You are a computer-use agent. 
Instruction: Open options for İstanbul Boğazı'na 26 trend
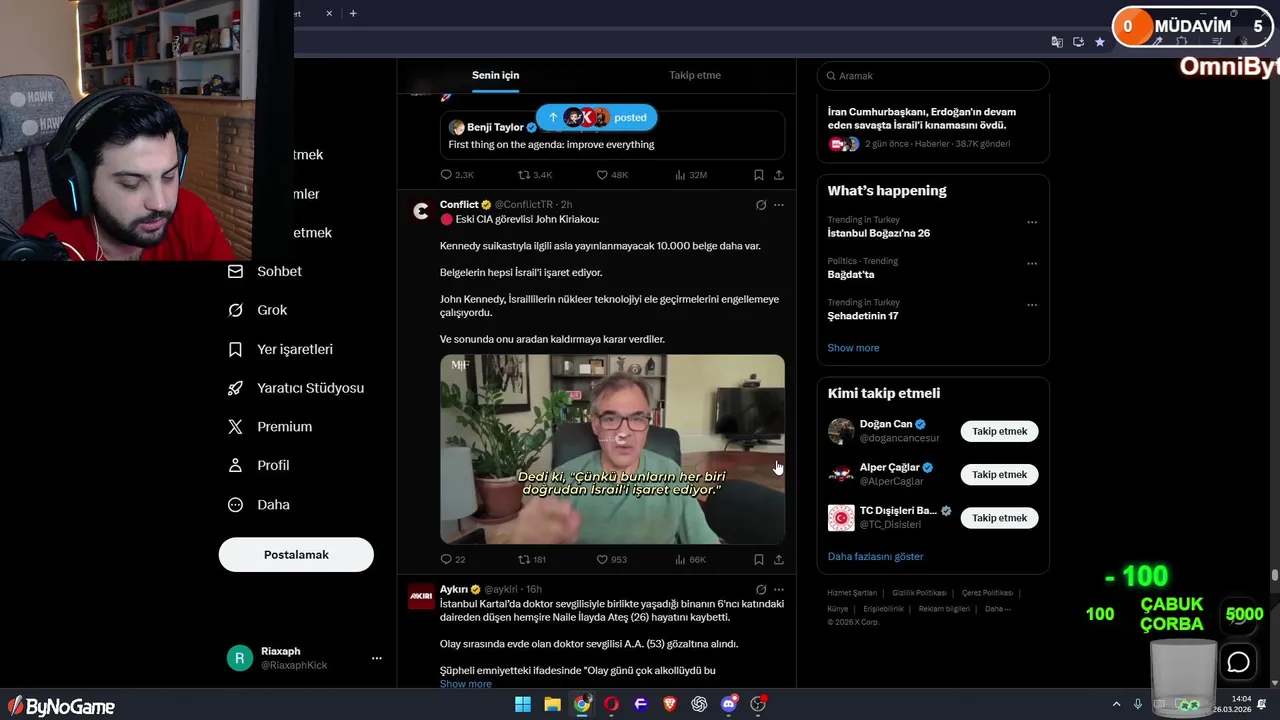pos(1032,223)
